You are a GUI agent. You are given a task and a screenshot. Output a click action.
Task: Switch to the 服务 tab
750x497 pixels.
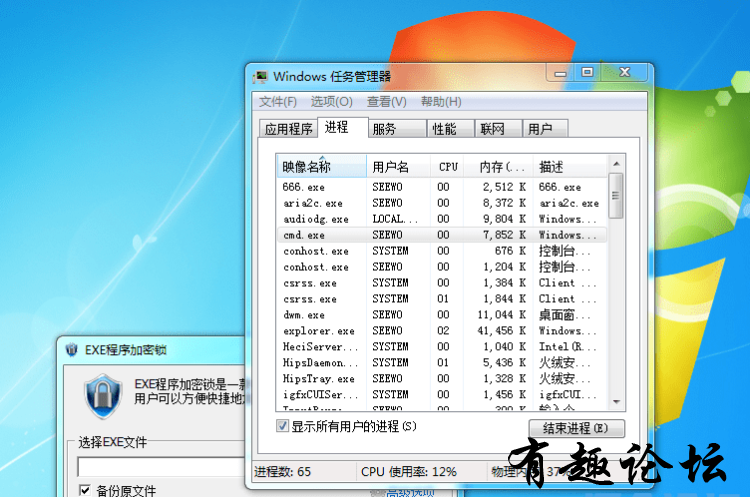click(x=397, y=129)
